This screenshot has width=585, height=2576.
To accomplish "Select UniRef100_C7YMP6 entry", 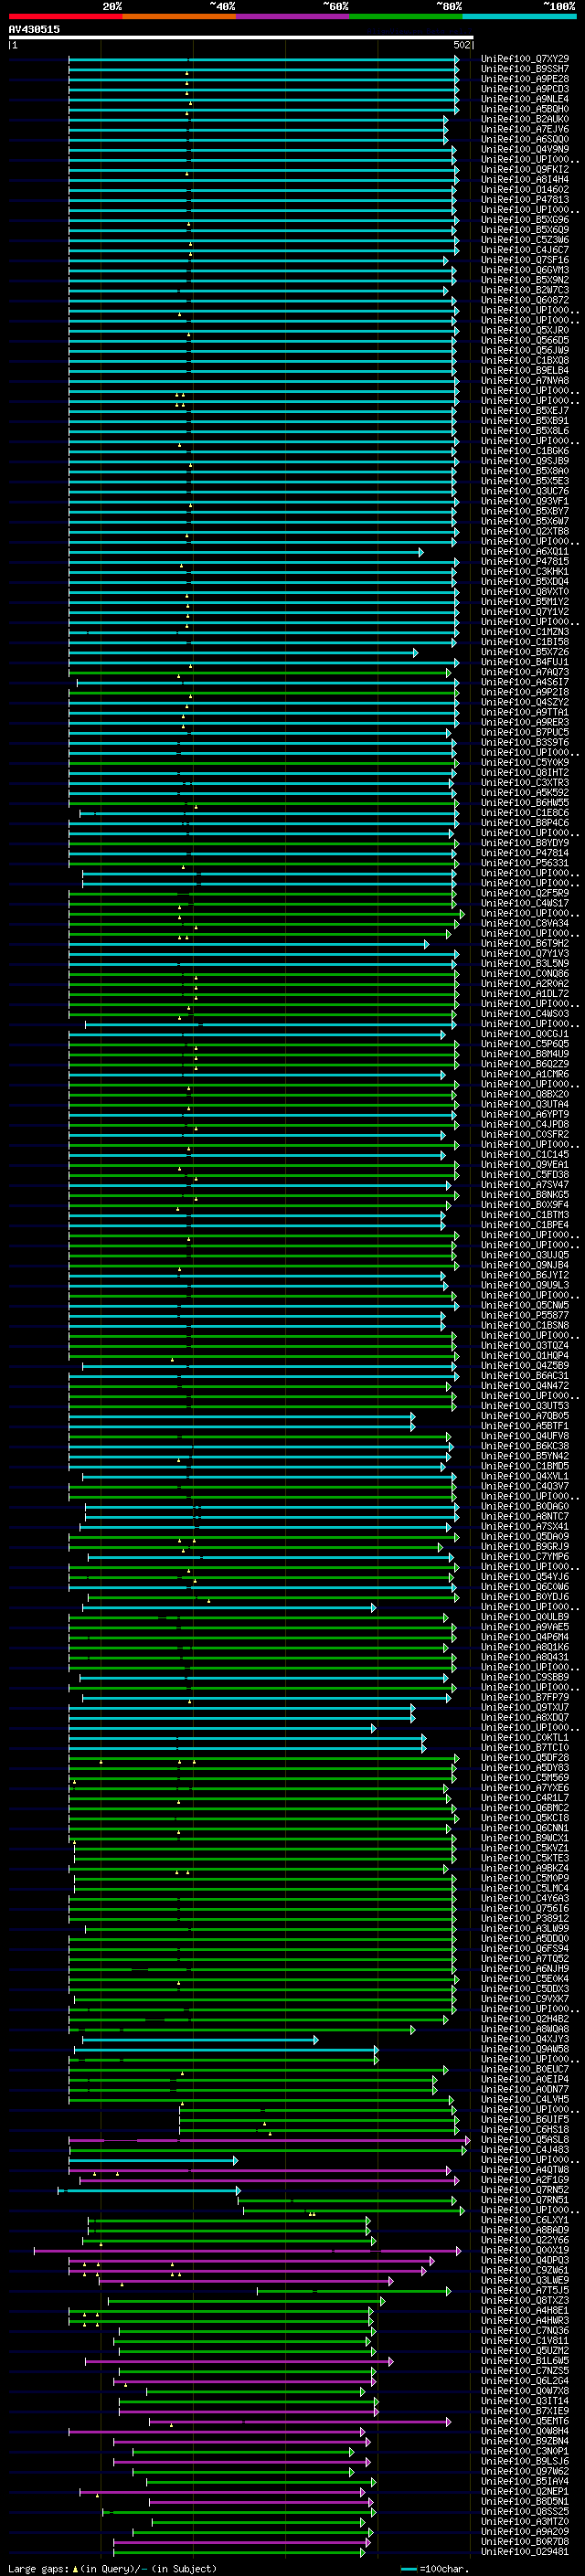I will (x=525, y=1557).
